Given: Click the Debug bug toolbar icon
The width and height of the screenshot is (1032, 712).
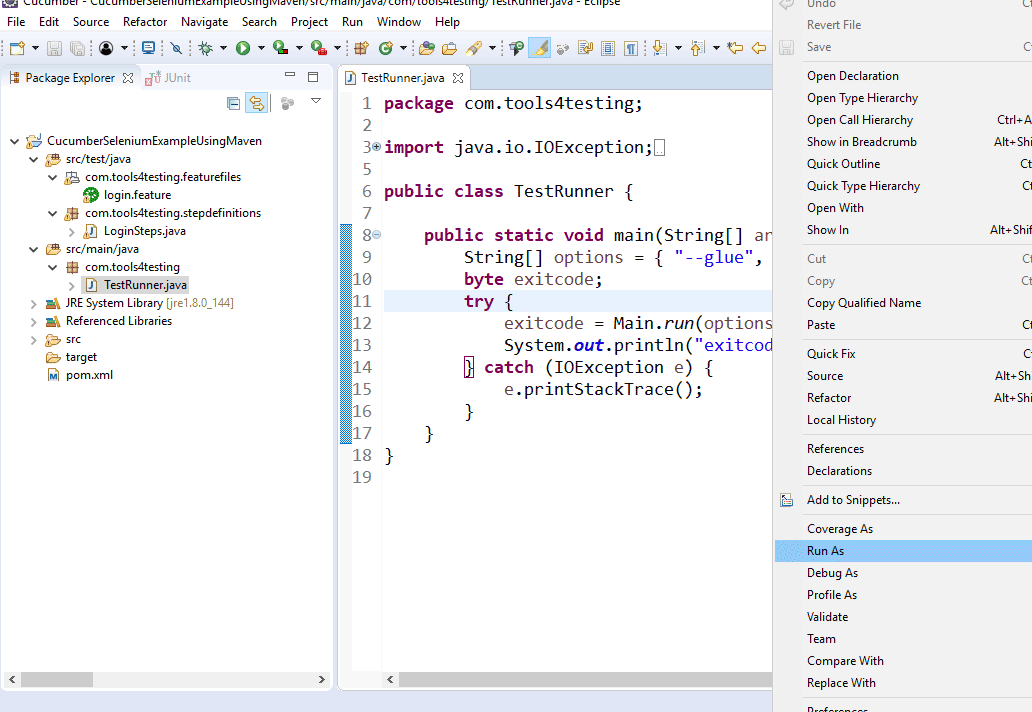Looking at the screenshot, I should point(206,48).
